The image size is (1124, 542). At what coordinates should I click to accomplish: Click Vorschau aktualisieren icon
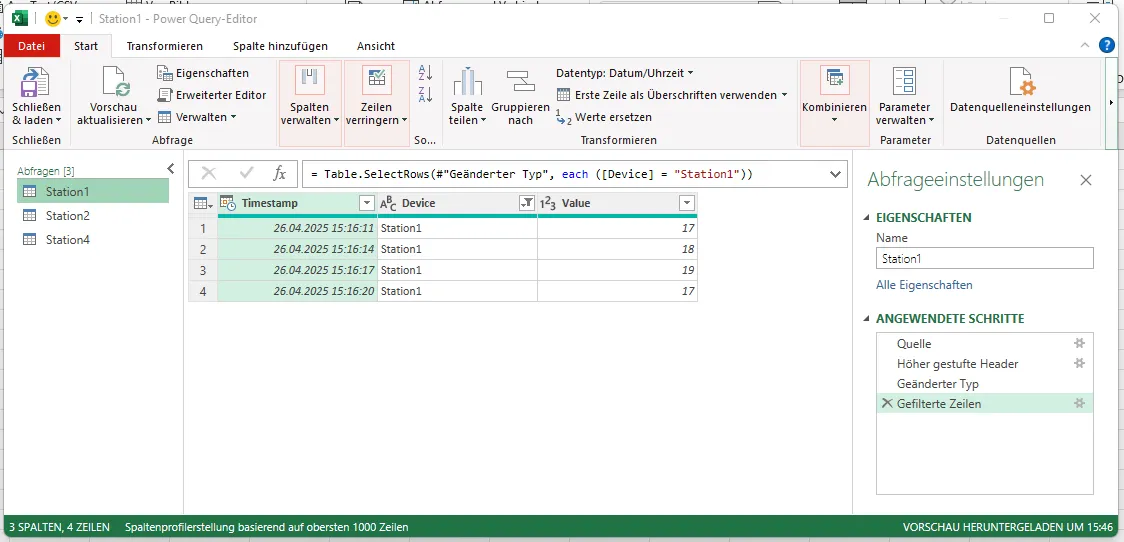point(115,82)
